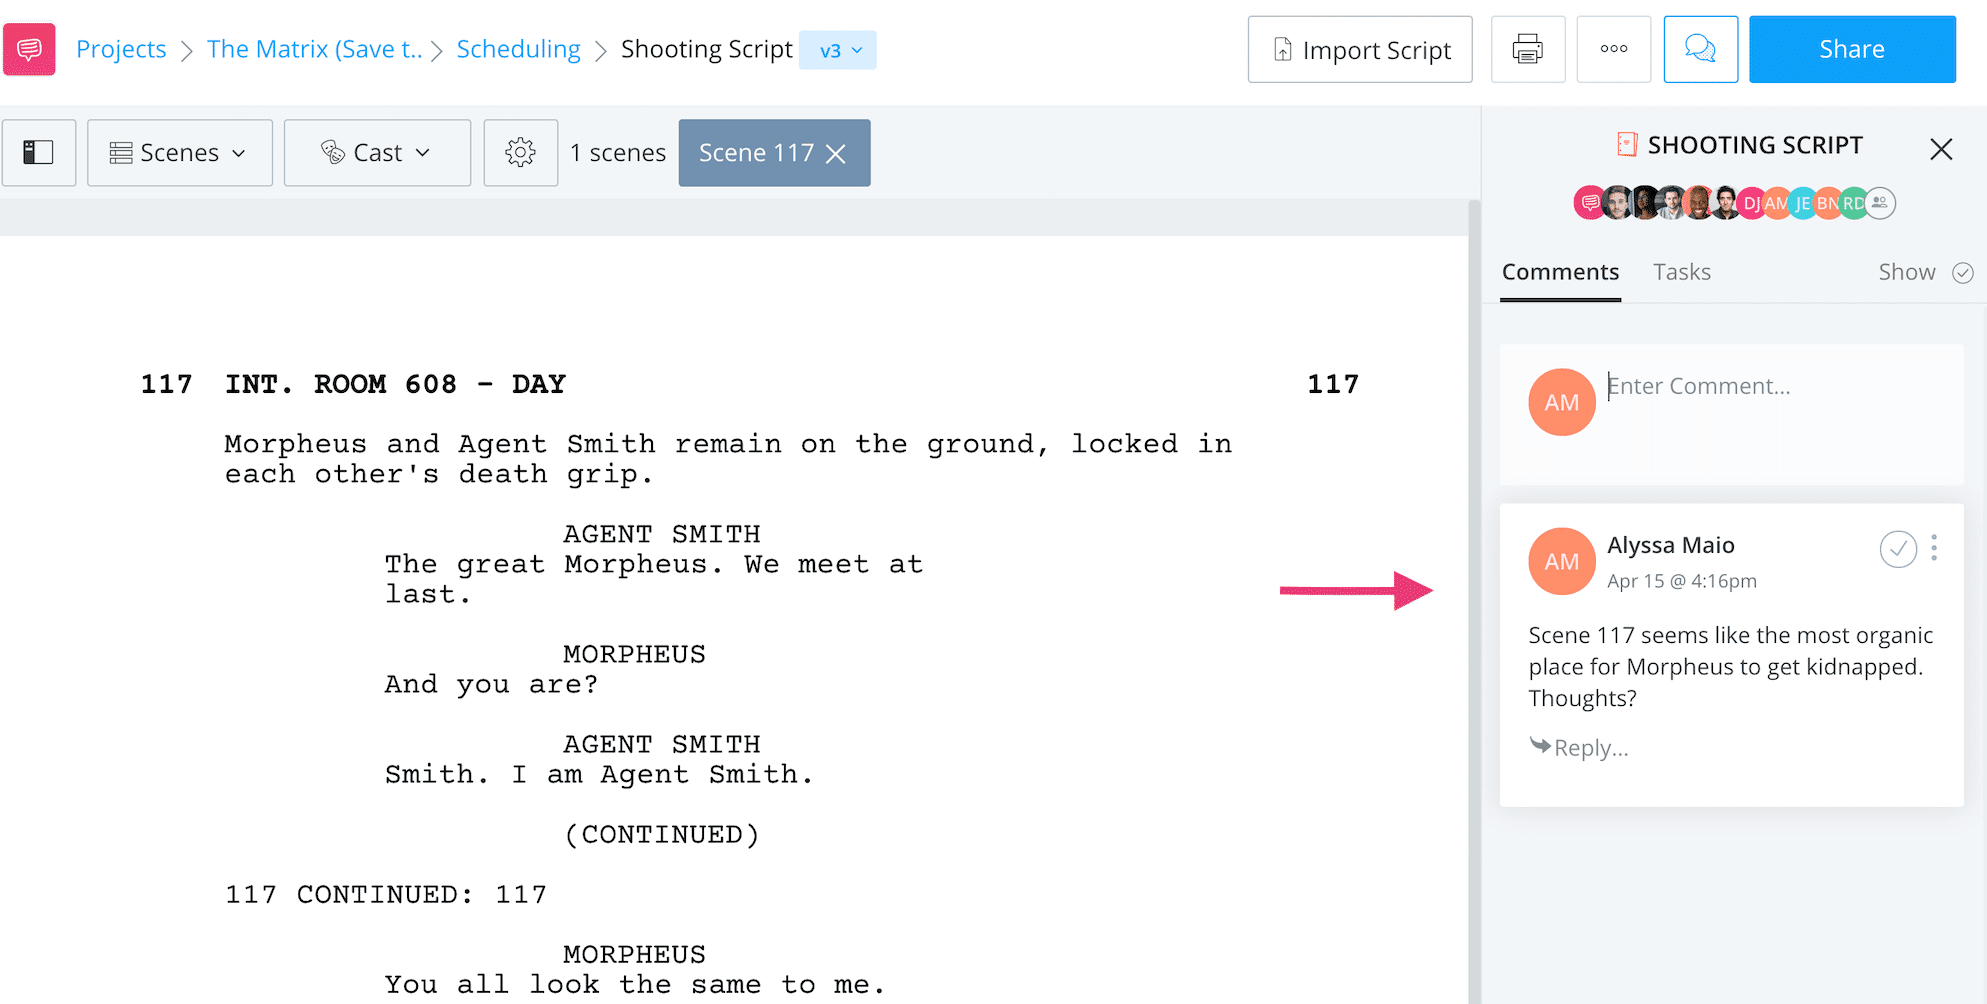This screenshot has height=1004, width=1987.
Task: Click the blue Share button
Action: click(x=1852, y=49)
